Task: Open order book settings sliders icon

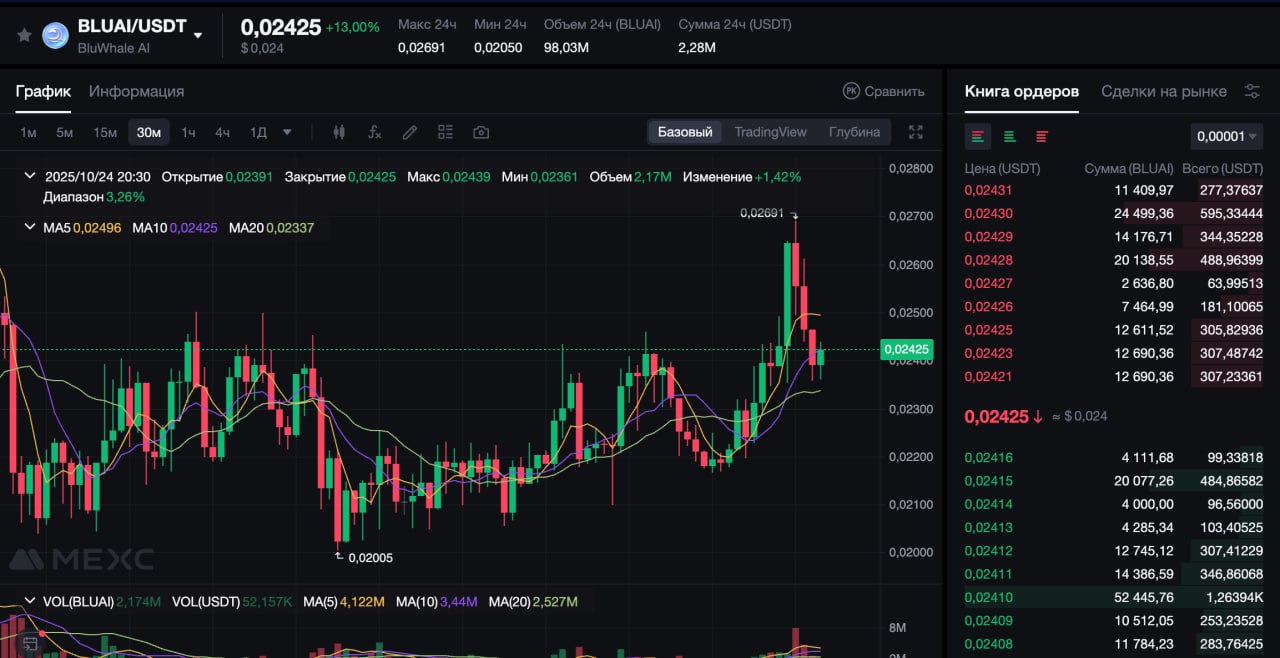Action: tap(1252, 91)
